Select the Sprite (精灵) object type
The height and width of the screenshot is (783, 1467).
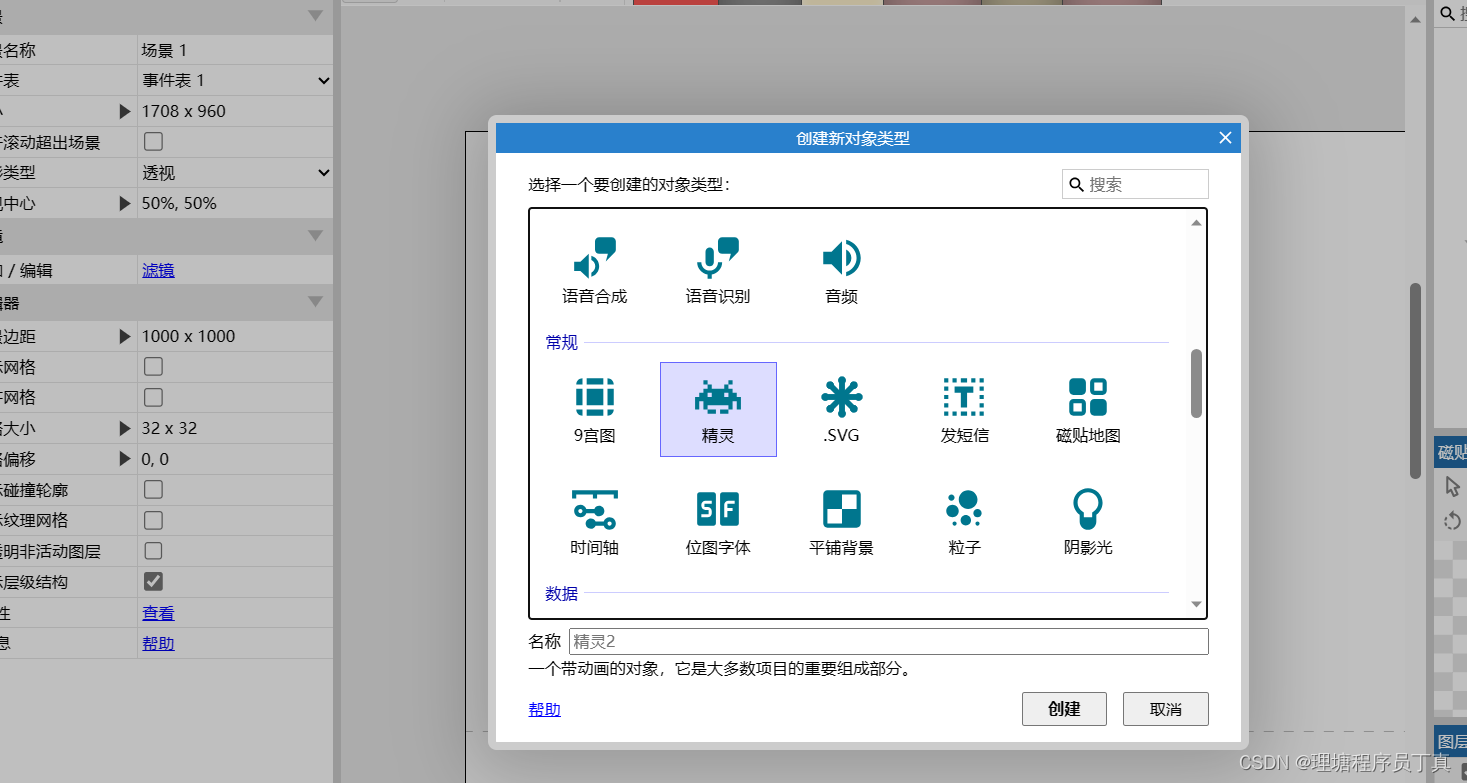(x=717, y=408)
